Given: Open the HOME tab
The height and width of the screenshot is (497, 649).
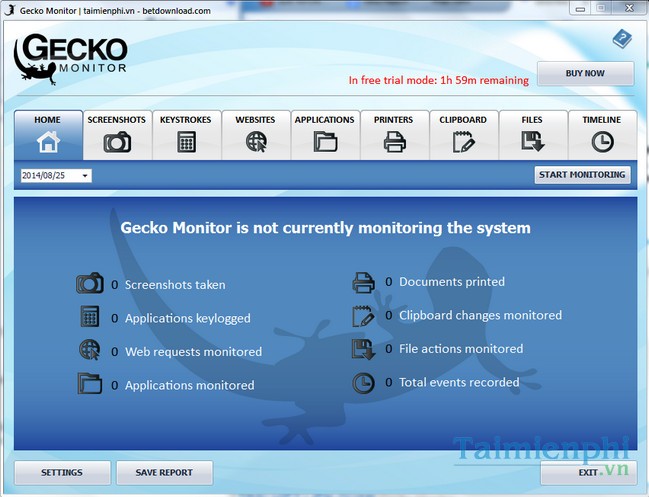Looking at the screenshot, I should point(48,135).
